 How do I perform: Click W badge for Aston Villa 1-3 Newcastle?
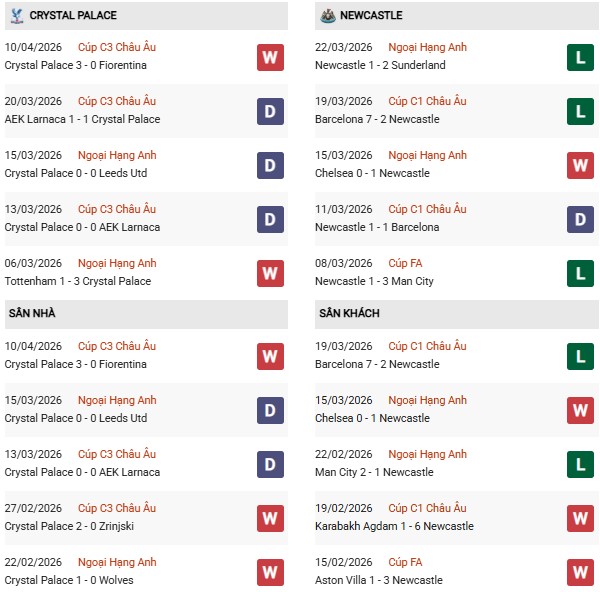point(580,572)
